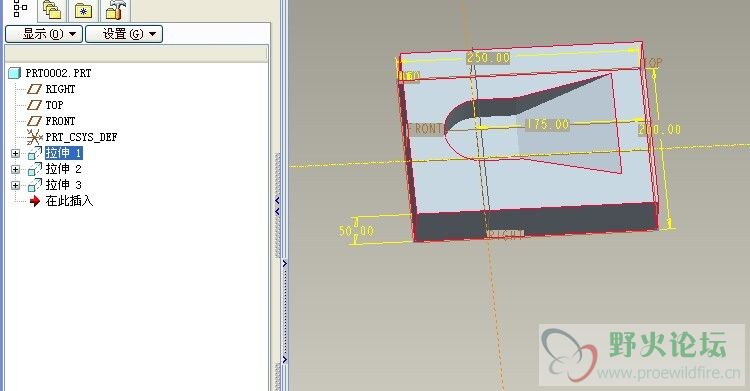750x391 pixels.
Task: Open the folder browser tab icon
Action: click(x=52, y=10)
